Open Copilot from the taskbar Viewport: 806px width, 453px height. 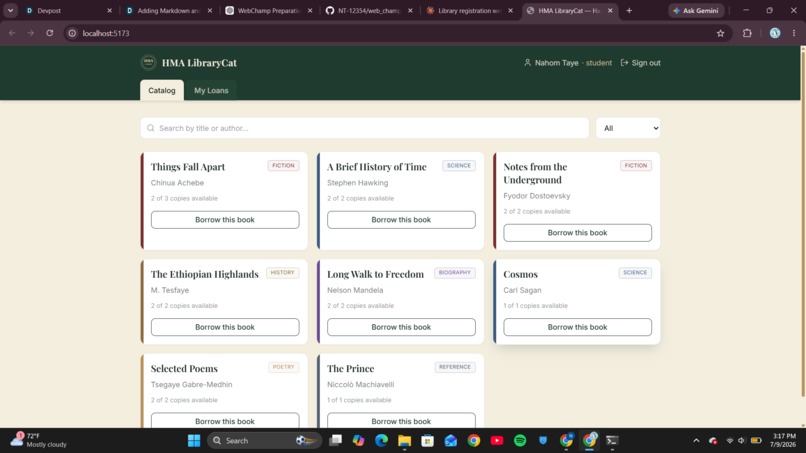(x=358, y=441)
